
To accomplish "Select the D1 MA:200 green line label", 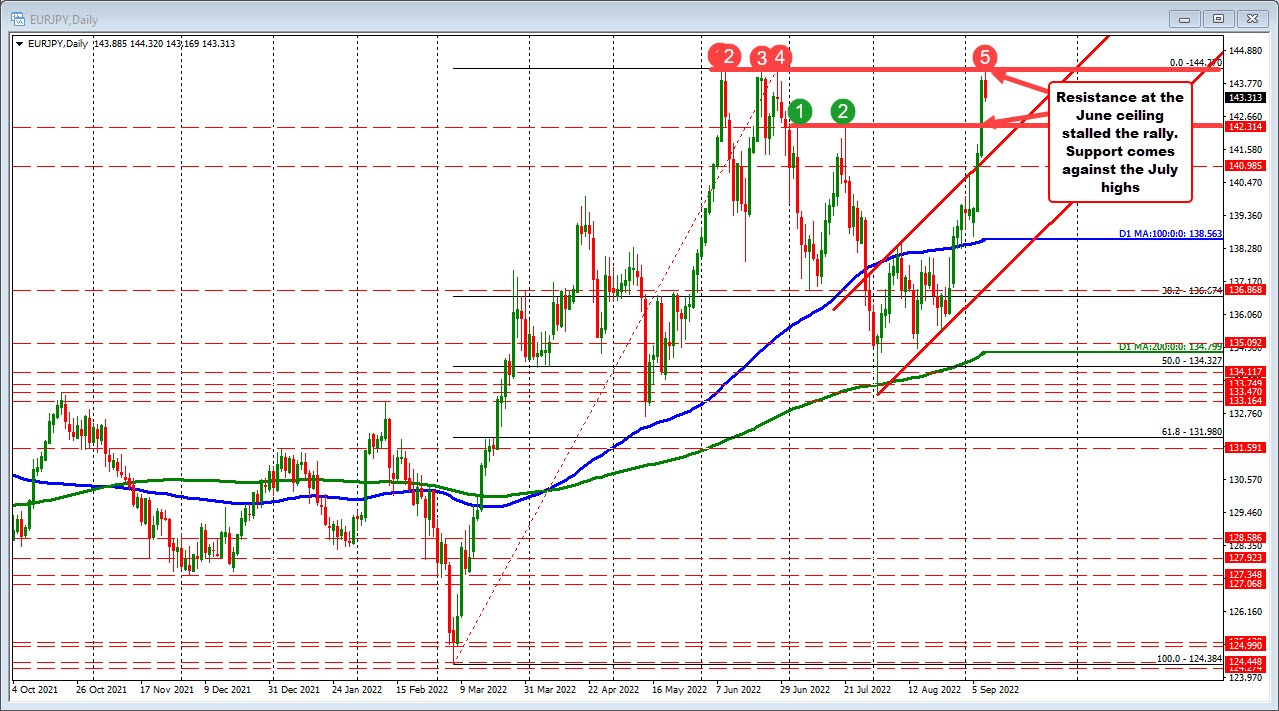I will pos(1170,346).
